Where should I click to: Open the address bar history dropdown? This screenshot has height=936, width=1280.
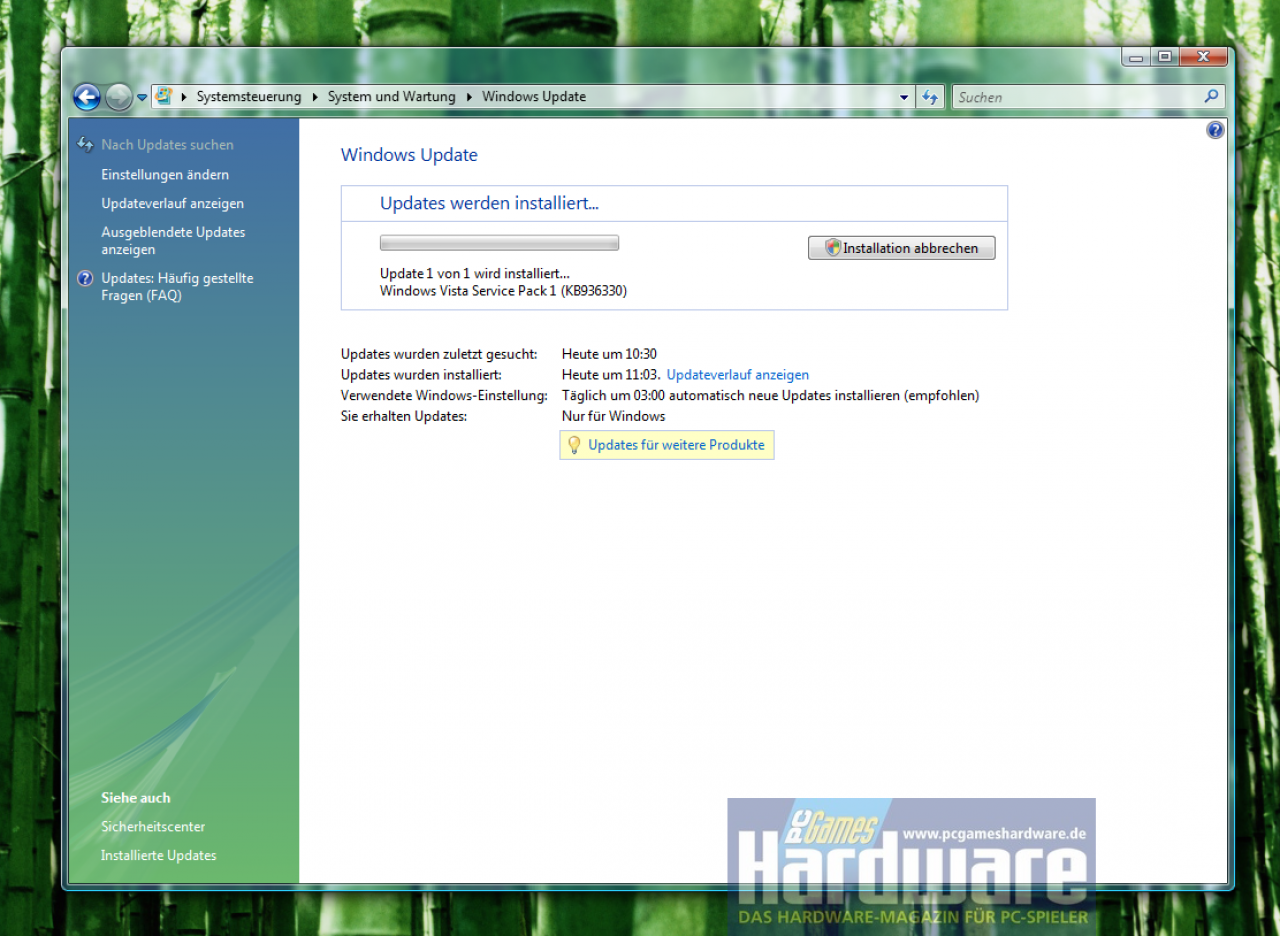pos(904,97)
